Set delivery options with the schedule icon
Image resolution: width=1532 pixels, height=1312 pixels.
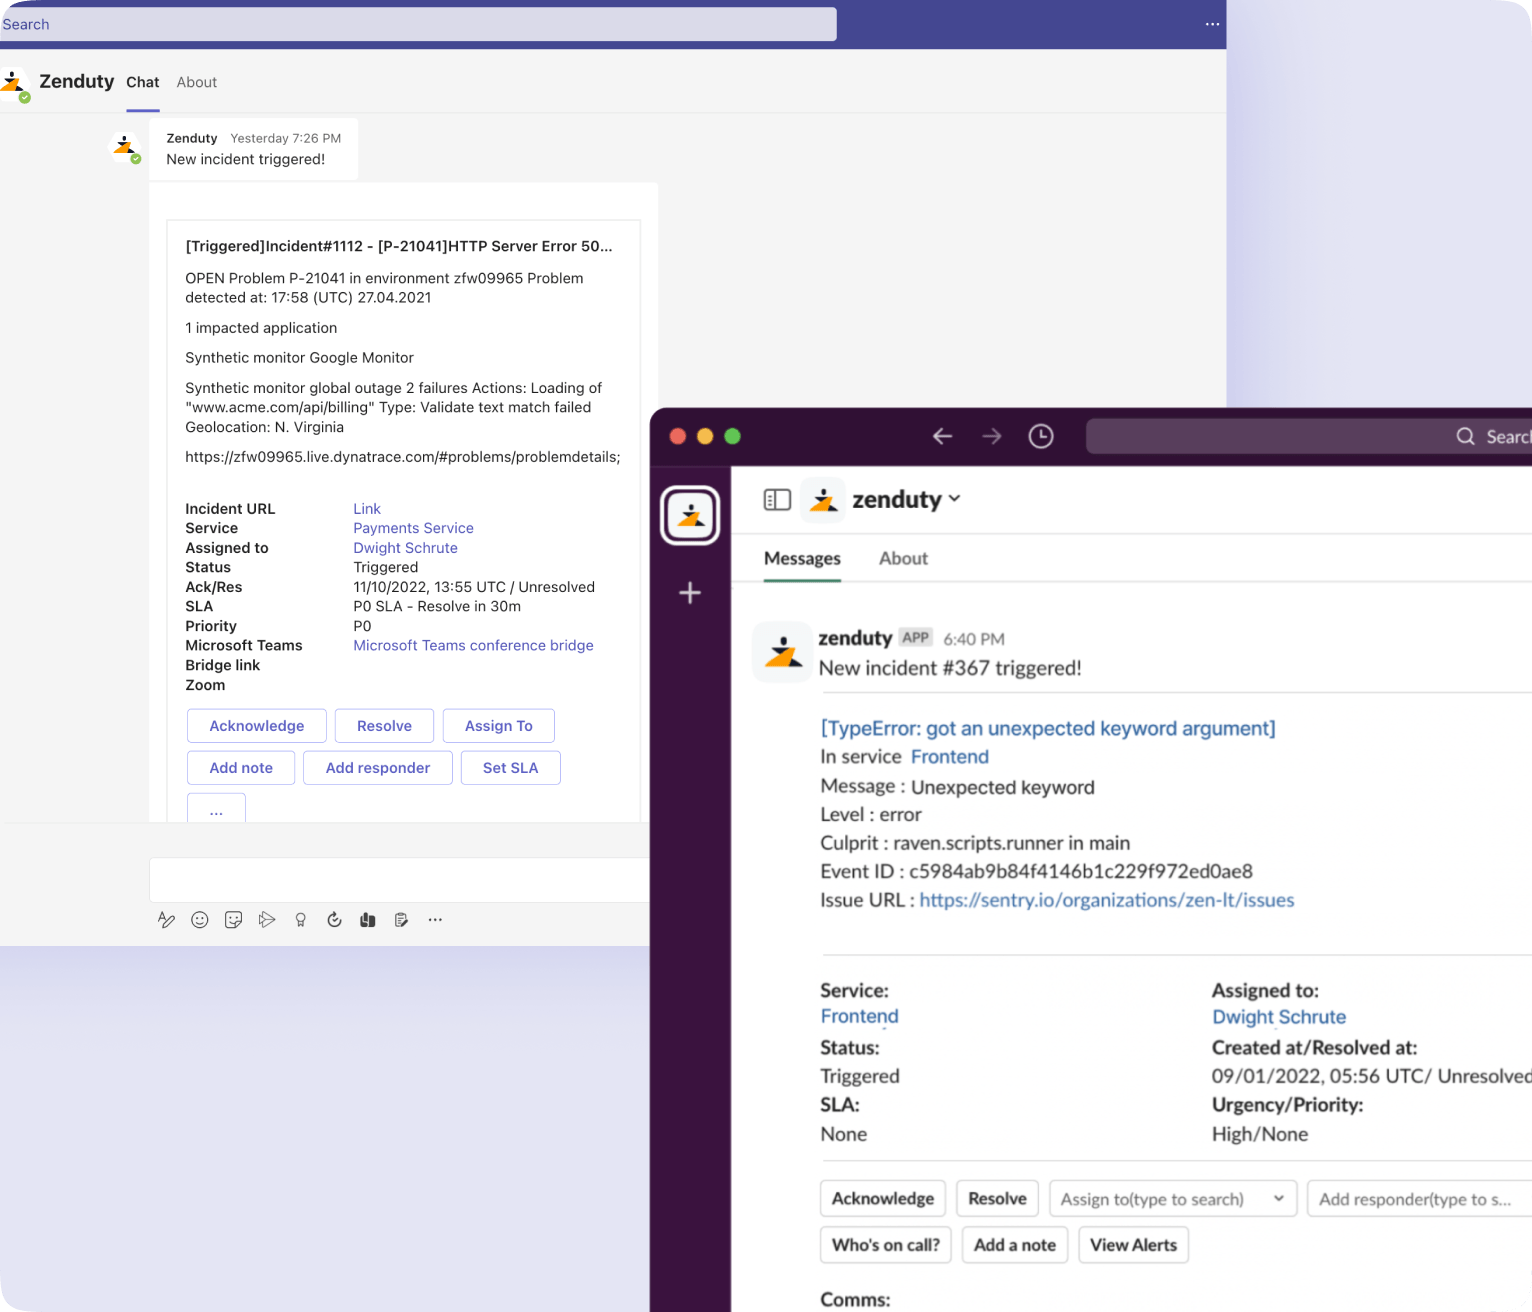click(334, 920)
